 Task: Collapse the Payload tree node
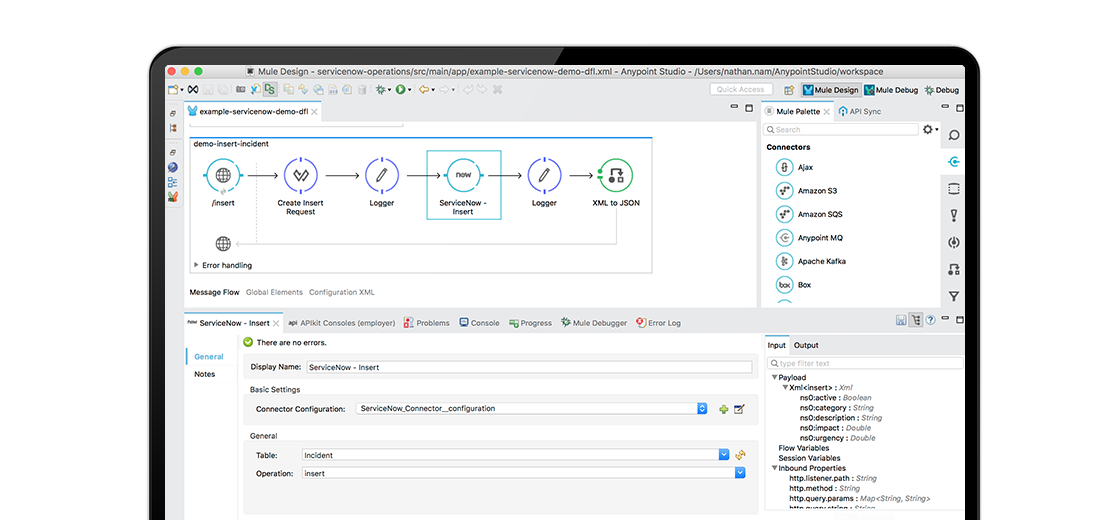pos(774,377)
